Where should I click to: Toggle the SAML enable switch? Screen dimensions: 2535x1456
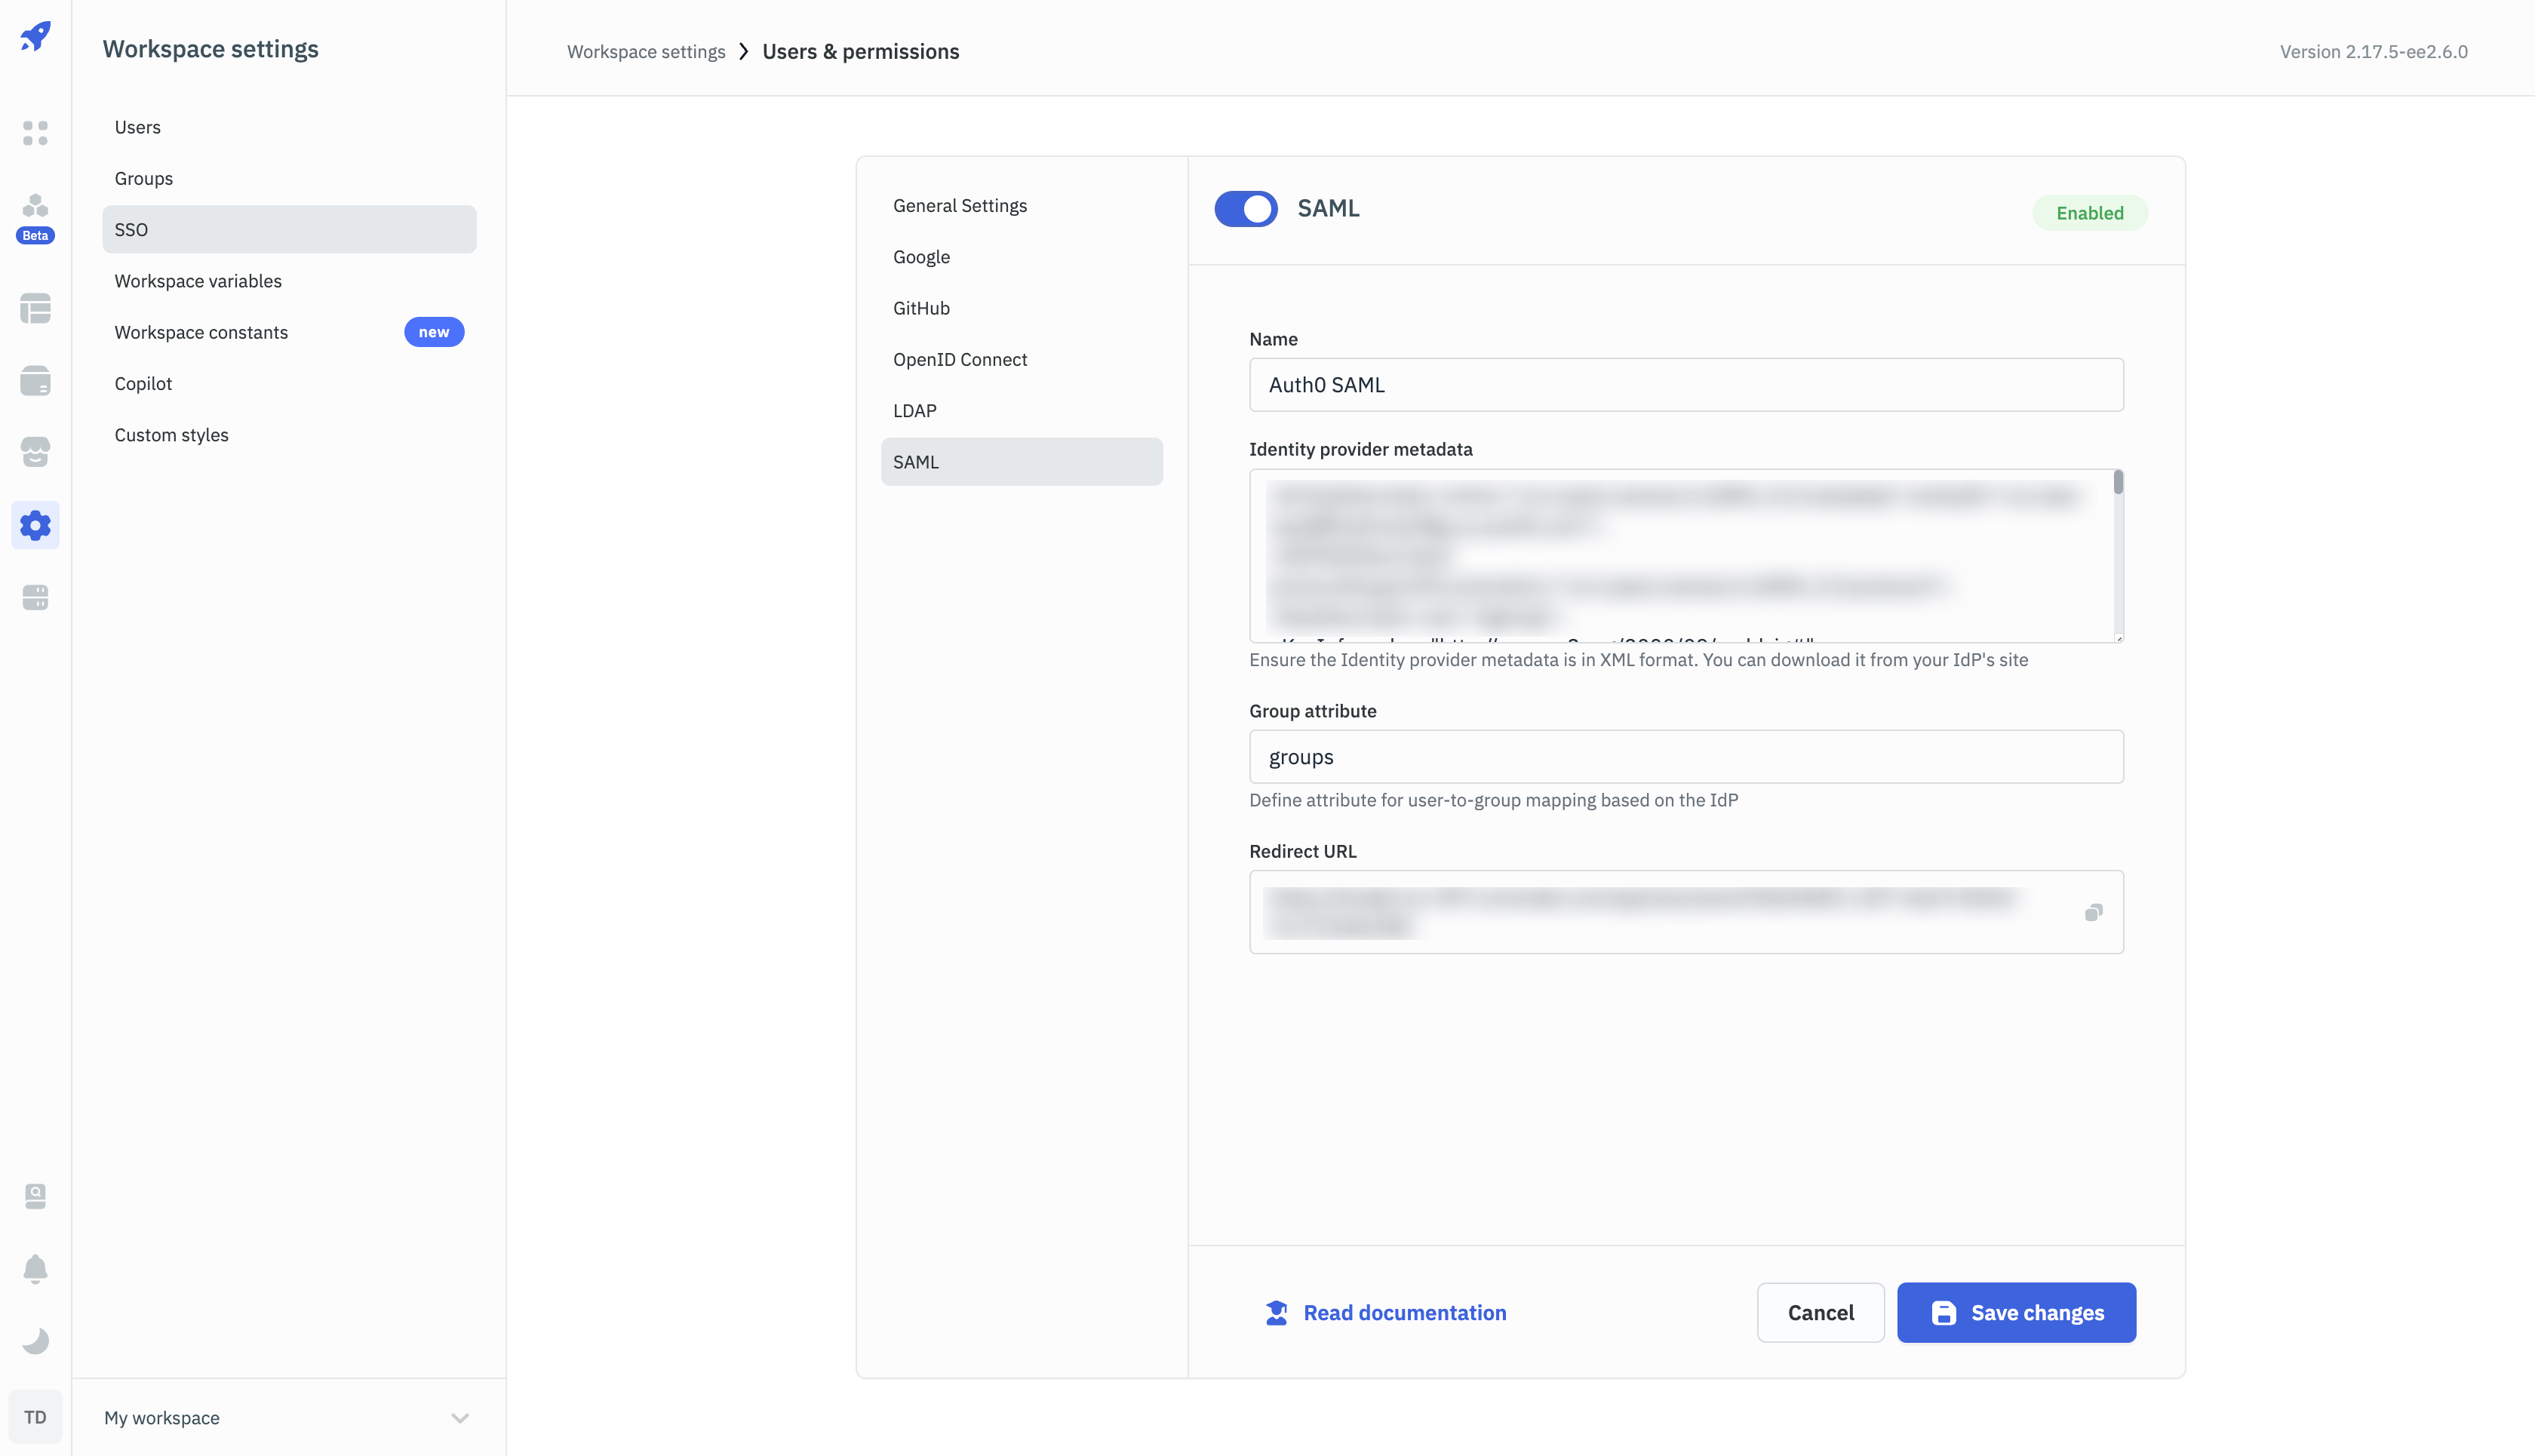[x=1245, y=209]
